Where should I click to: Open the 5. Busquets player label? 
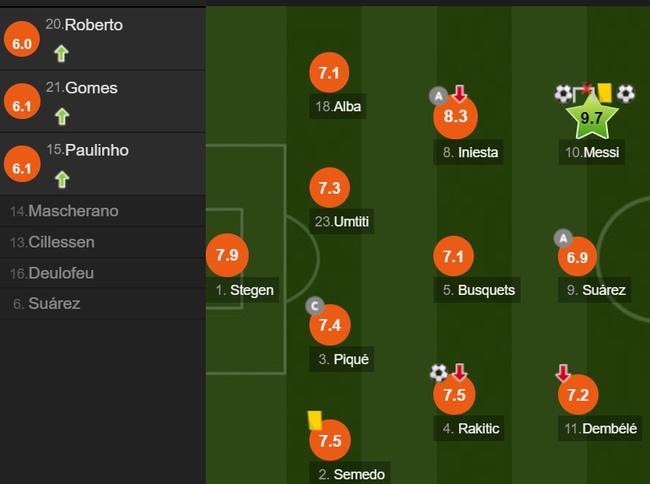477,290
